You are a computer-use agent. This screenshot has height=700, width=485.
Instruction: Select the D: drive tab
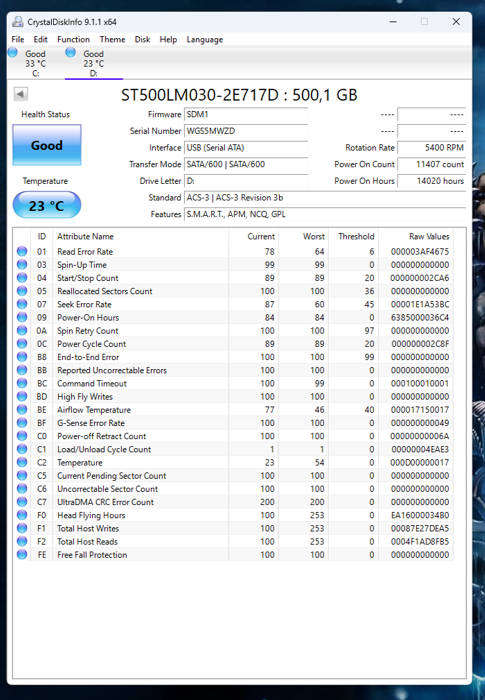point(93,63)
